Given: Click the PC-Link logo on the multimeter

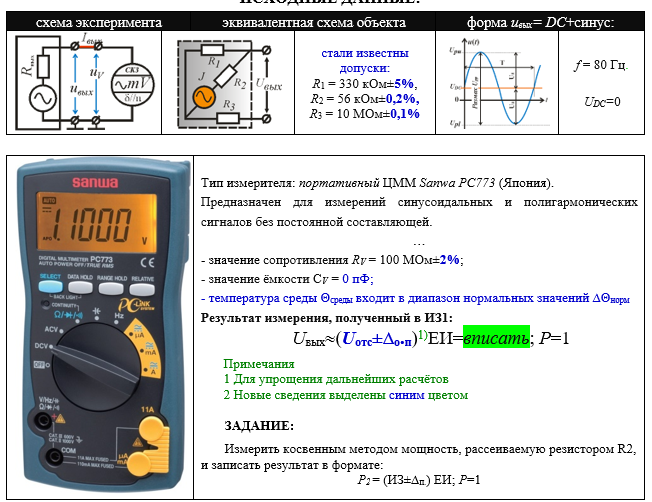Looking at the screenshot, I should pyautogui.click(x=136, y=305).
